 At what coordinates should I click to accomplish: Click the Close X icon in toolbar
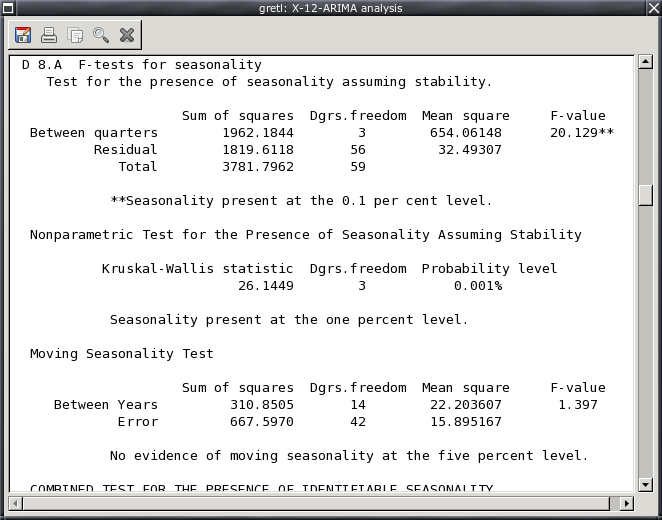click(127, 35)
